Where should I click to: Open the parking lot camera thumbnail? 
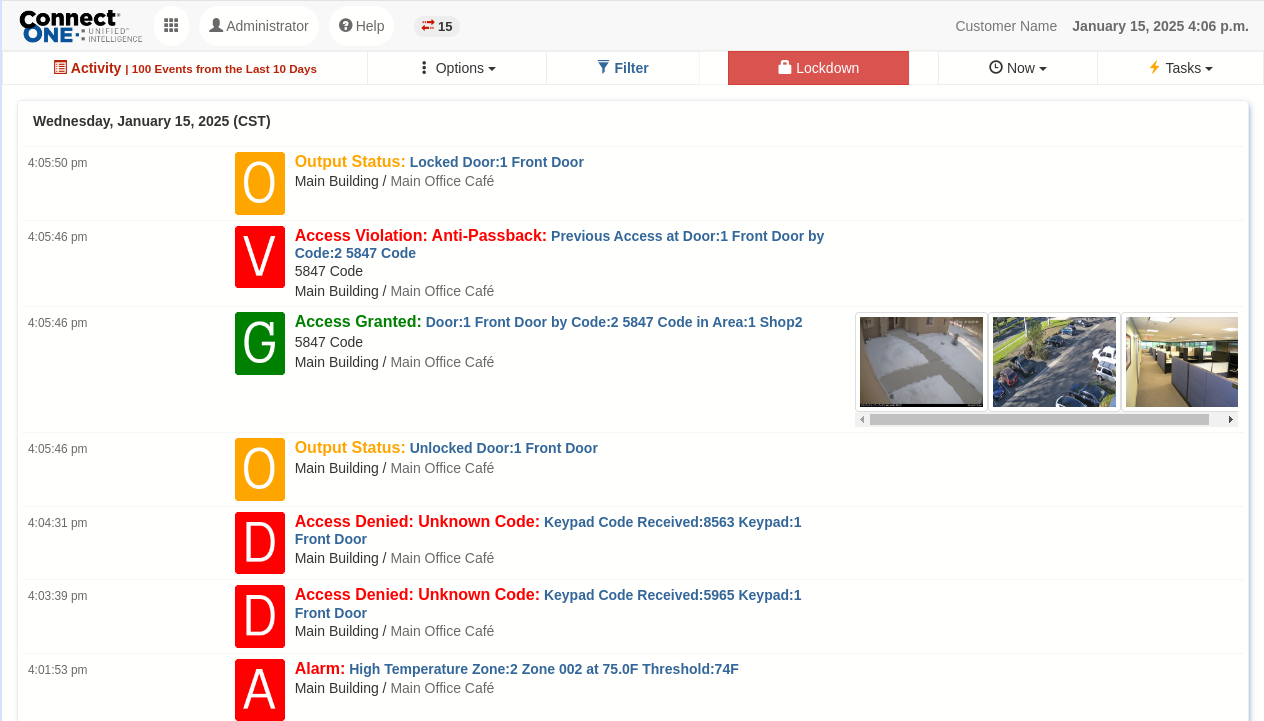click(x=1054, y=362)
